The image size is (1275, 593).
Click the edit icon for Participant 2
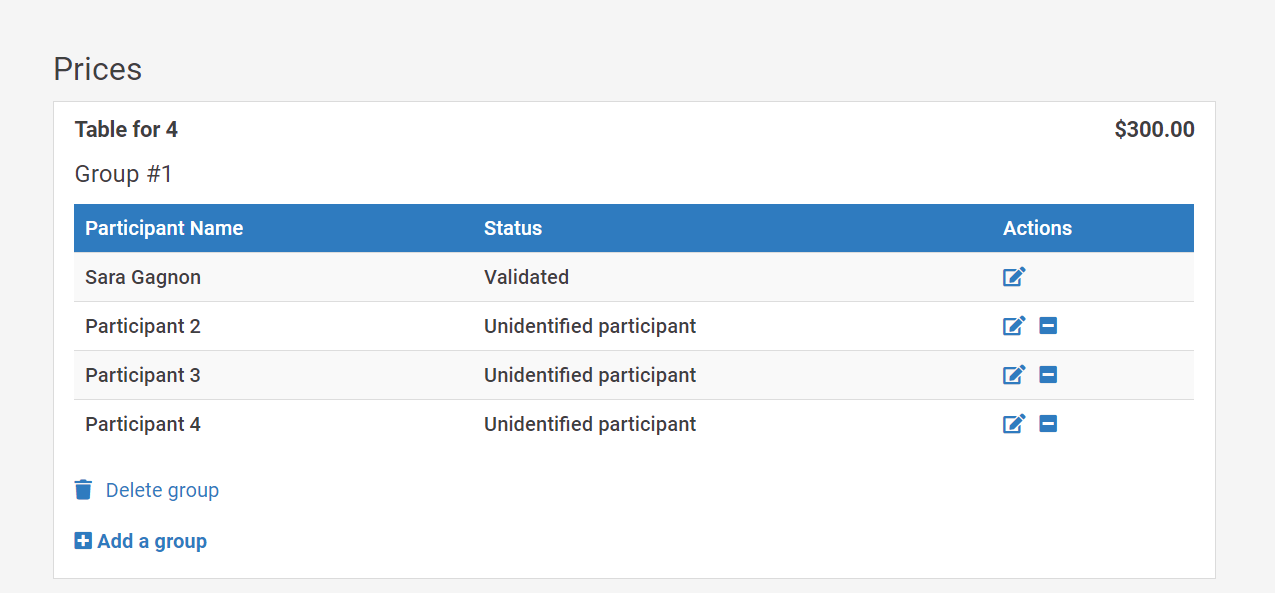(x=1014, y=326)
